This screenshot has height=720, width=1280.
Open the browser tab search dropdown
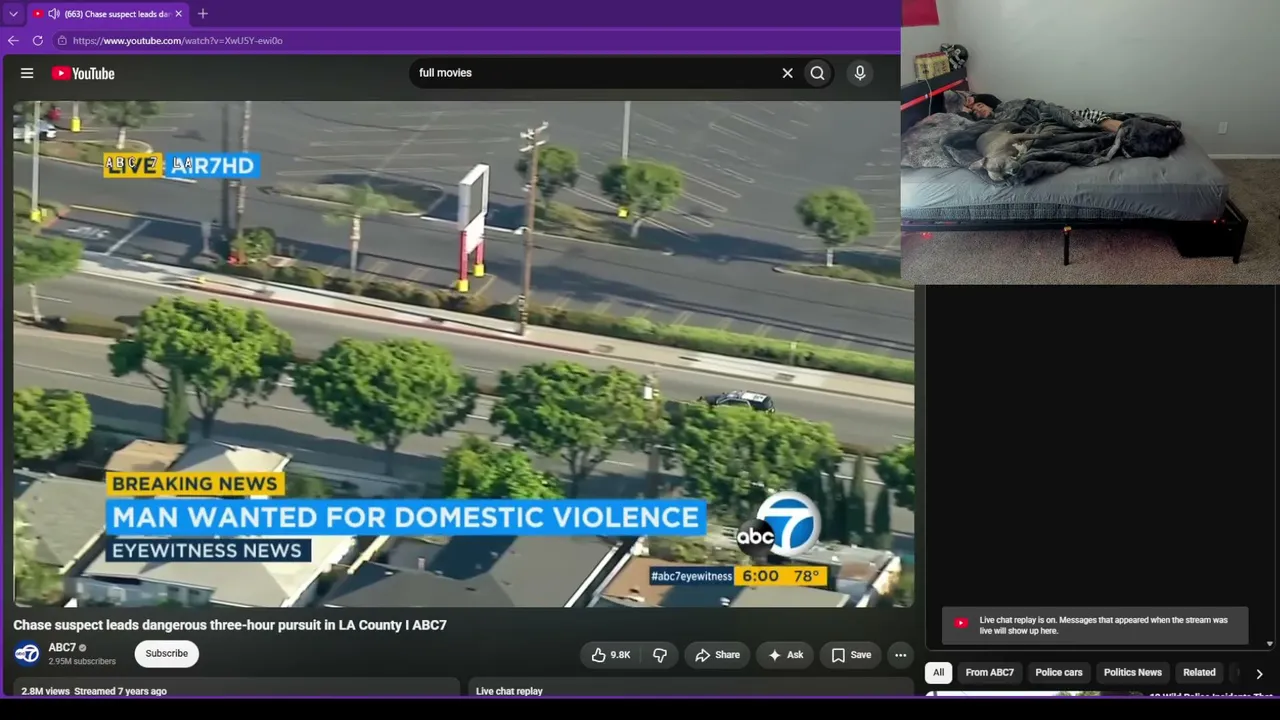coord(13,14)
